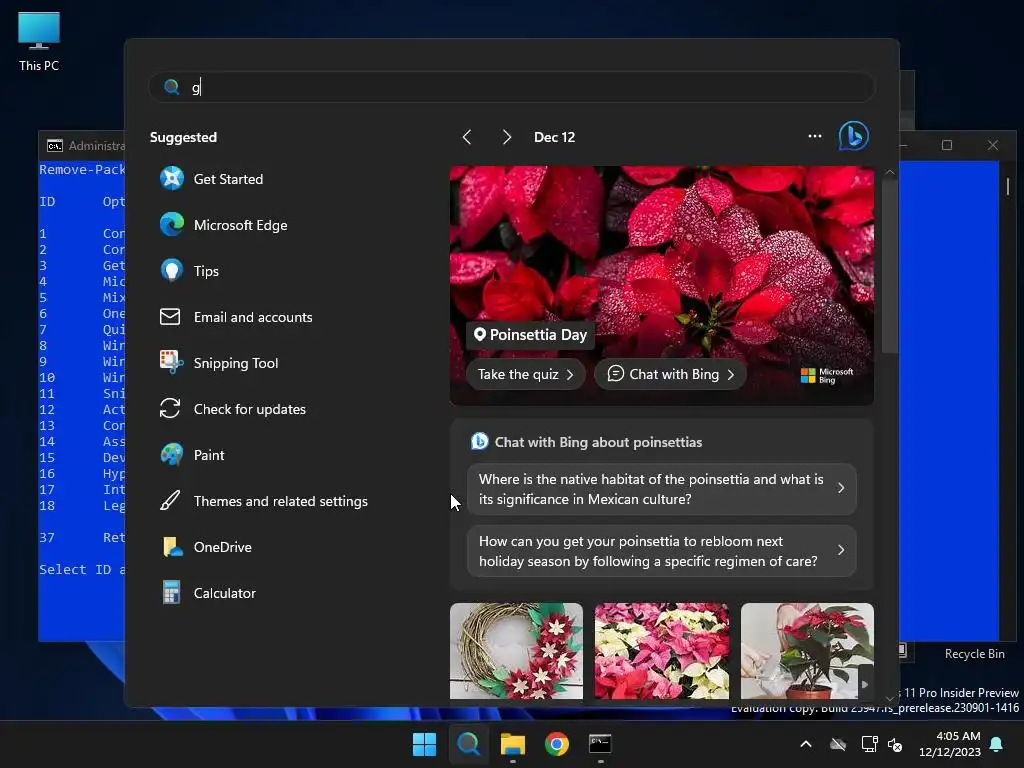1024x768 pixels.
Task: Open Chat with Bing about poinsettias heading
Action: [x=598, y=442]
